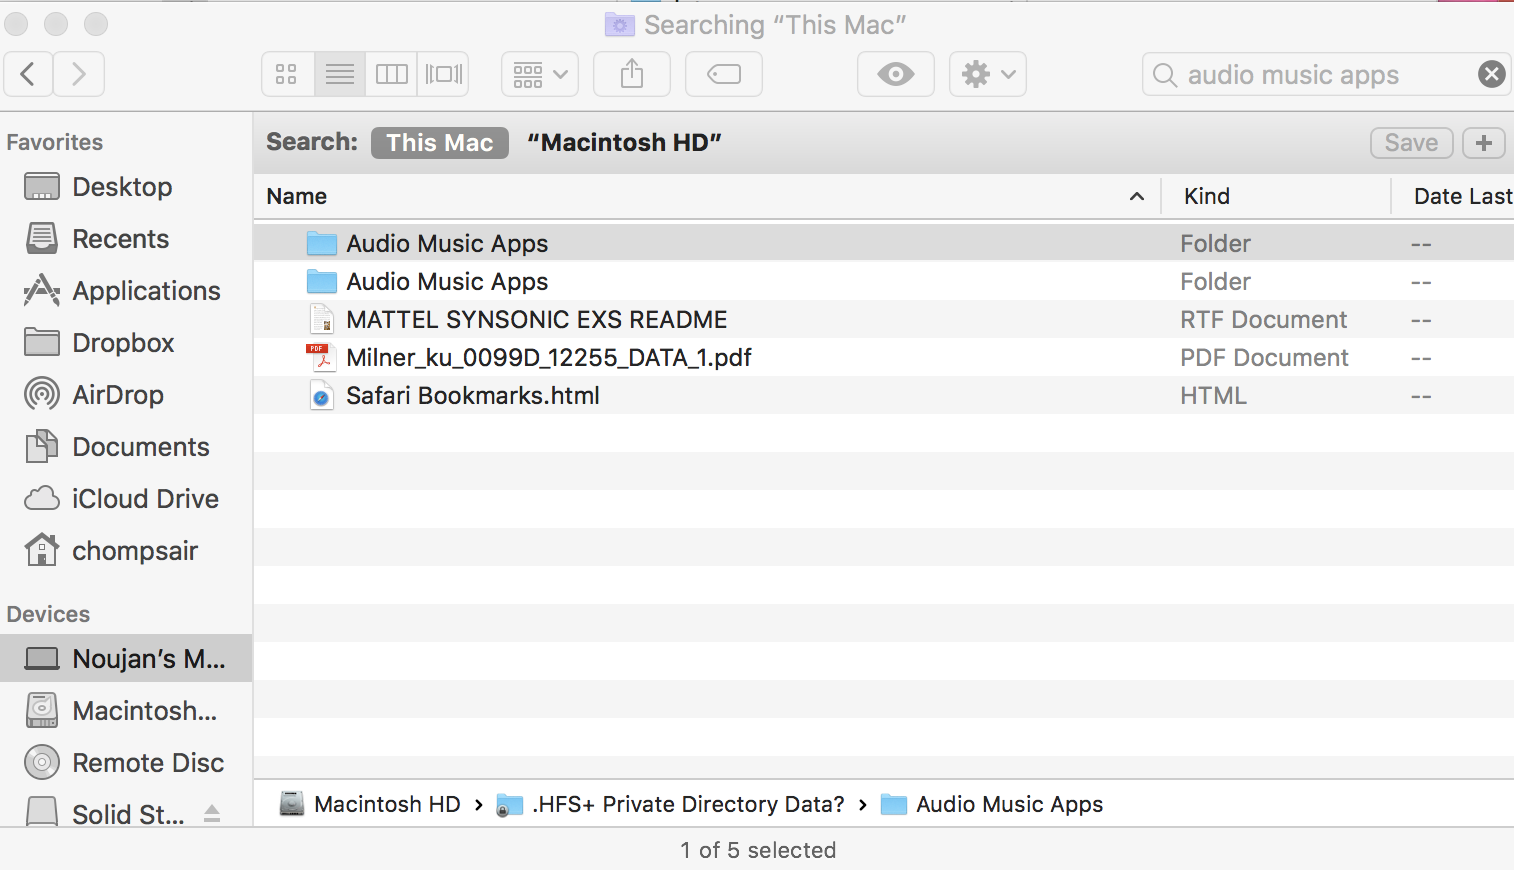This screenshot has height=870, width=1514.
Task: Open iCloud Drive in the sidebar
Action: tap(126, 499)
